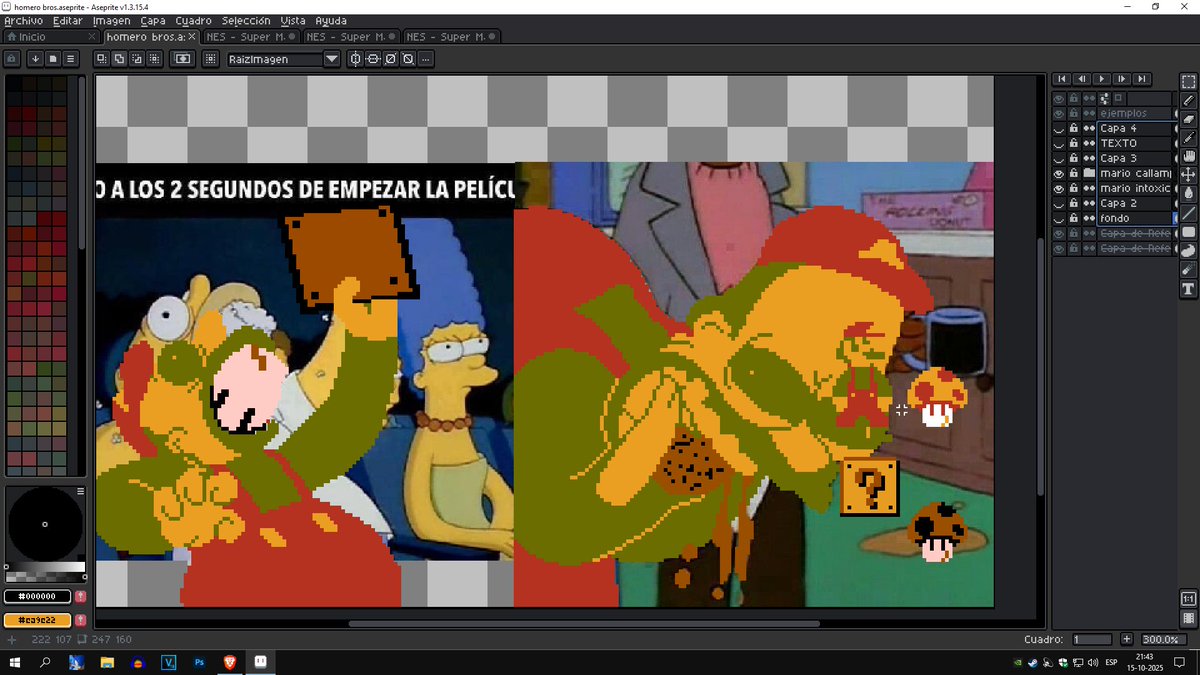Toggle visibility of TEXTO layer

pos(1059,143)
